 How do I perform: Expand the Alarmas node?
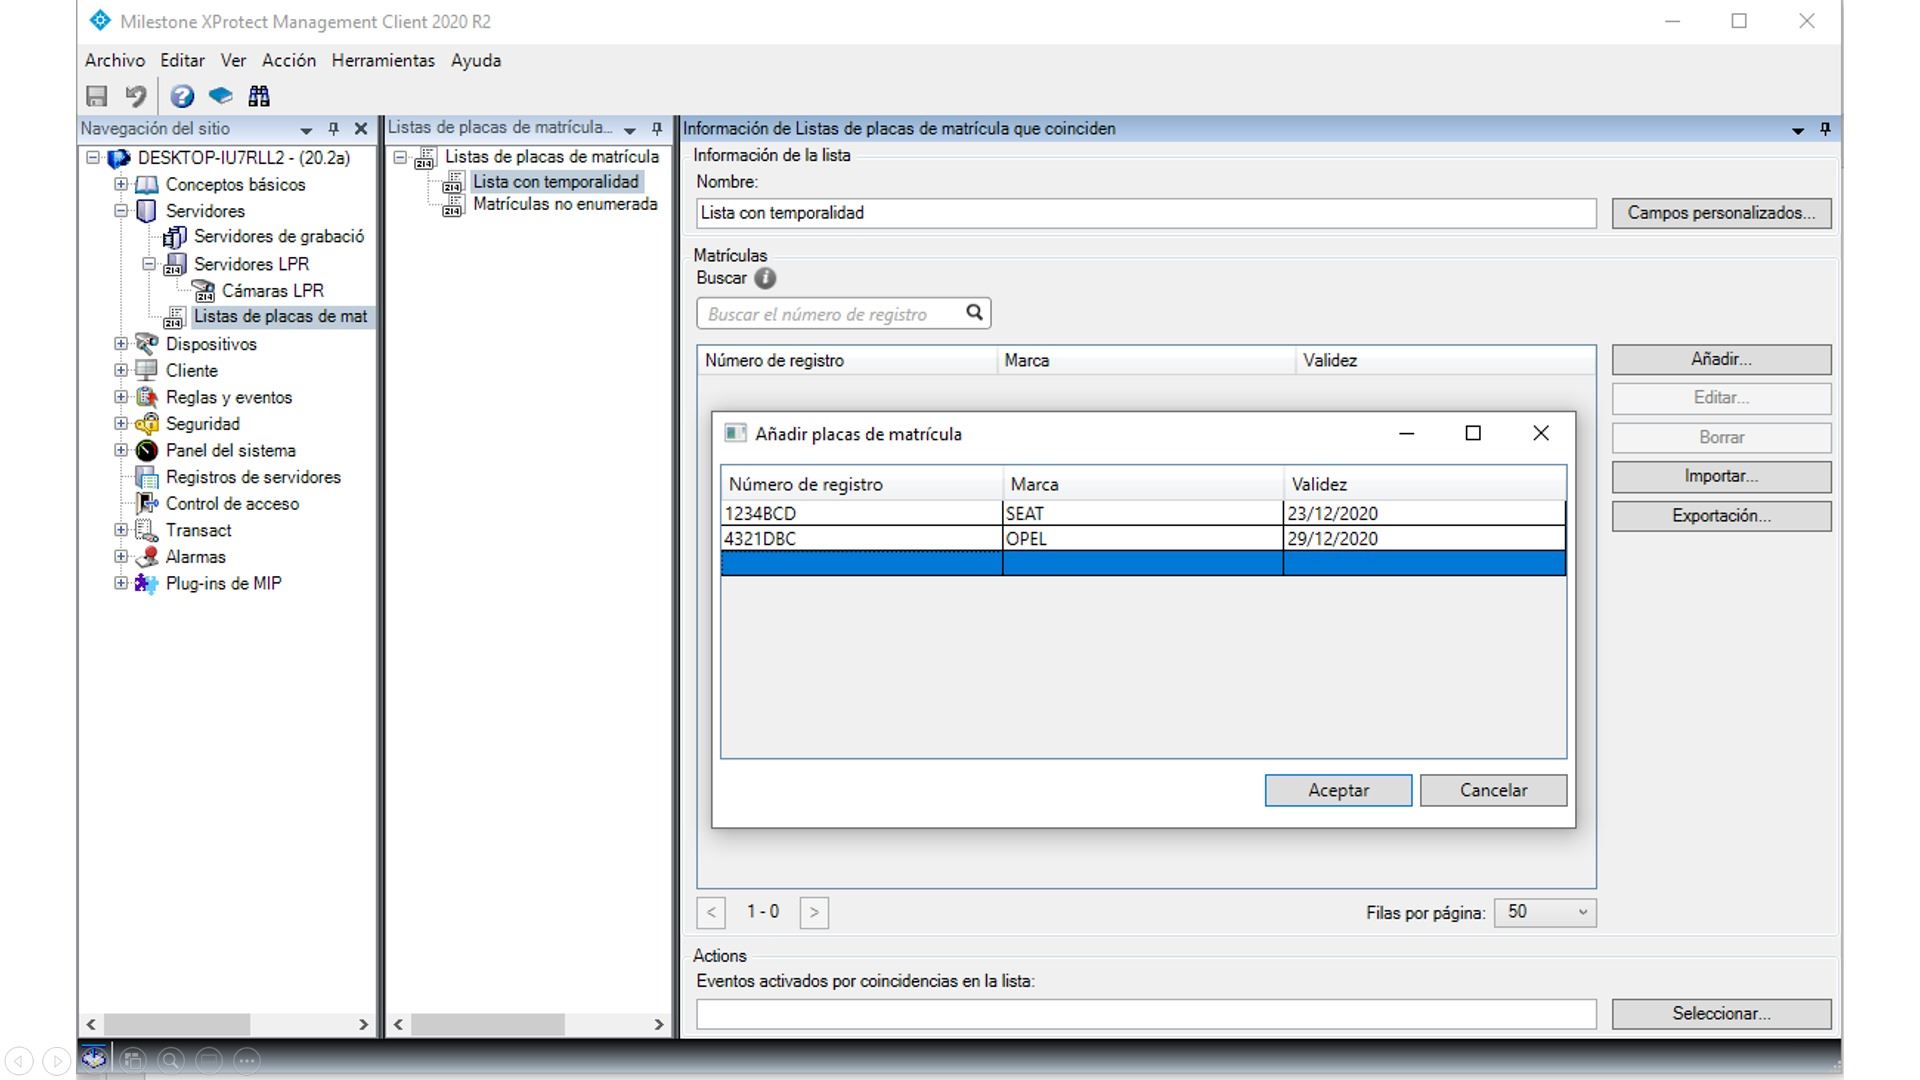coord(121,557)
